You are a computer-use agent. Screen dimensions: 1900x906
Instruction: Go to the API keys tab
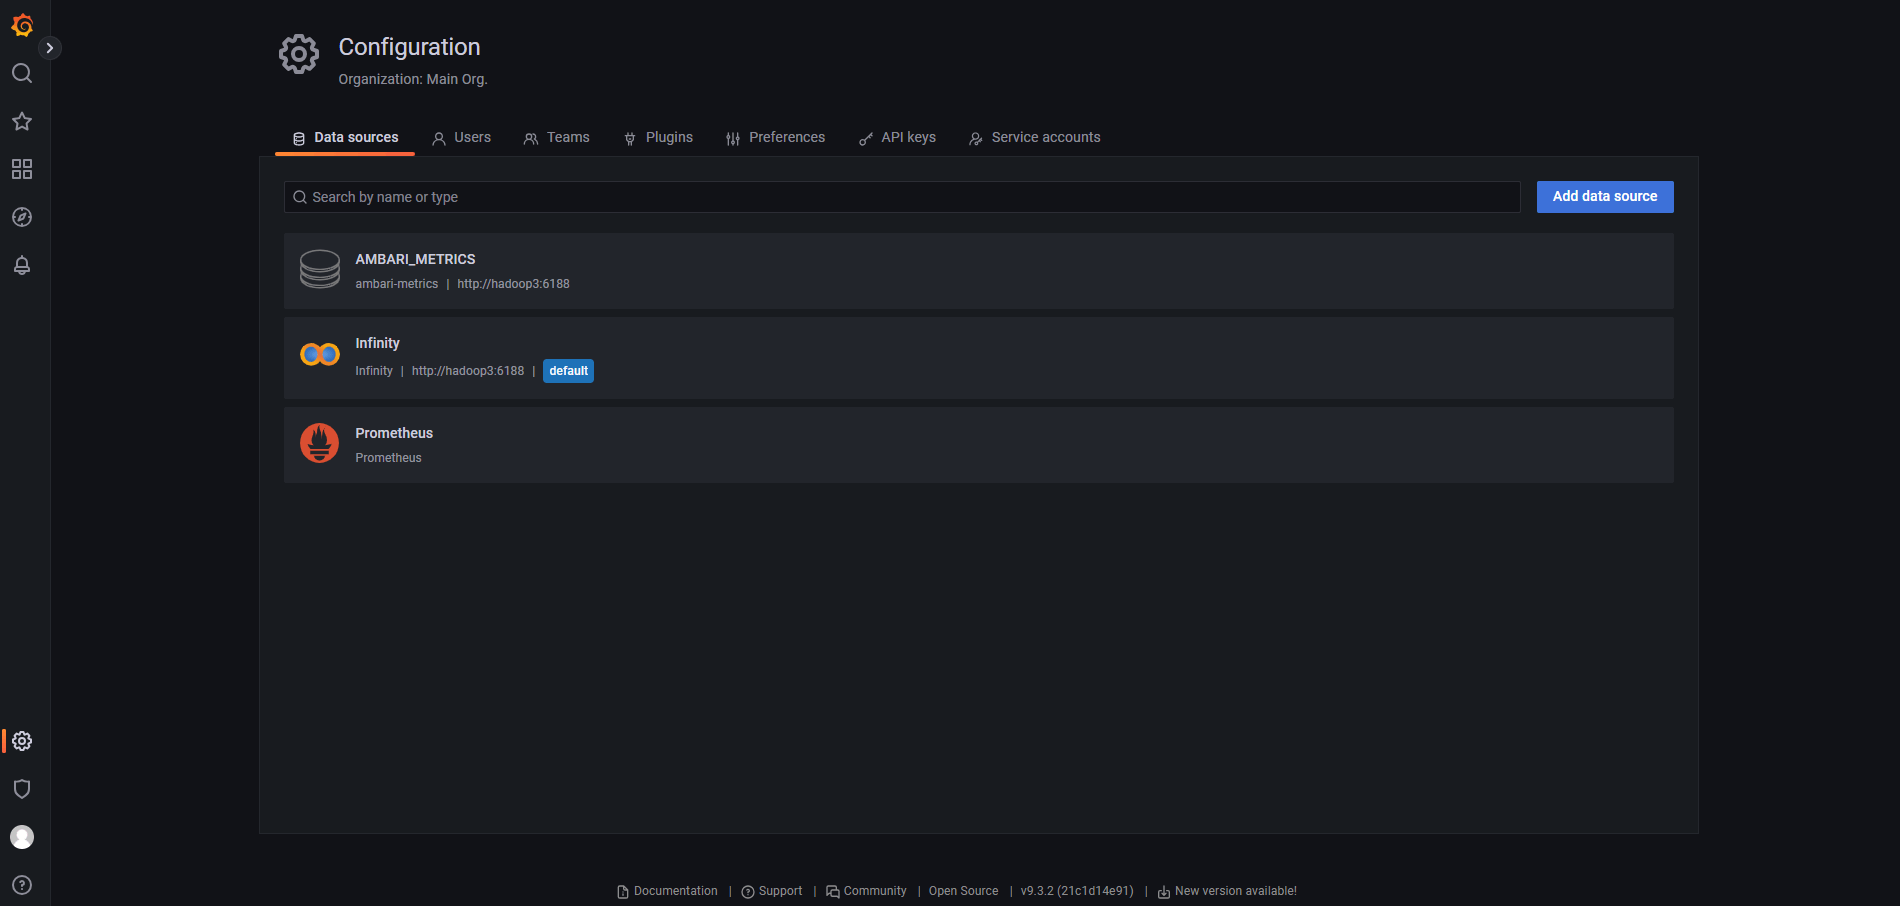click(x=897, y=138)
